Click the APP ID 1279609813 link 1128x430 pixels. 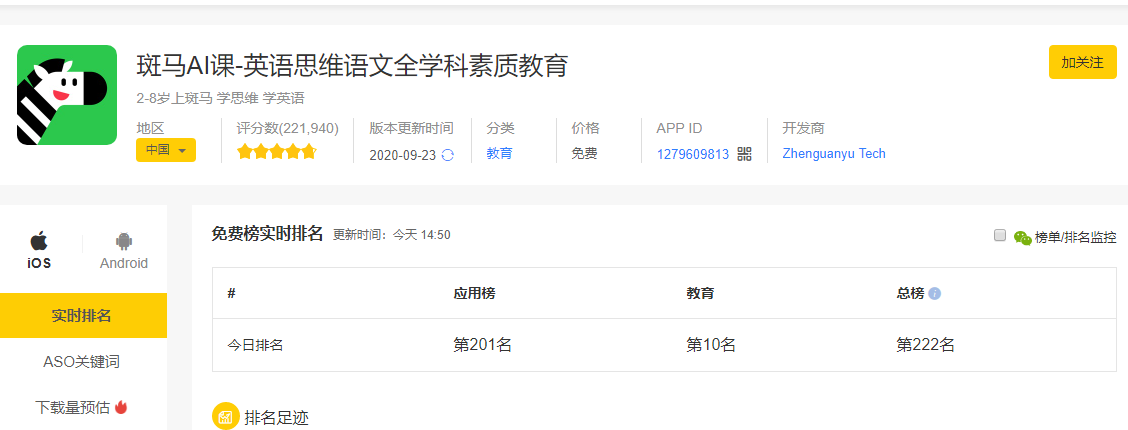(693, 154)
